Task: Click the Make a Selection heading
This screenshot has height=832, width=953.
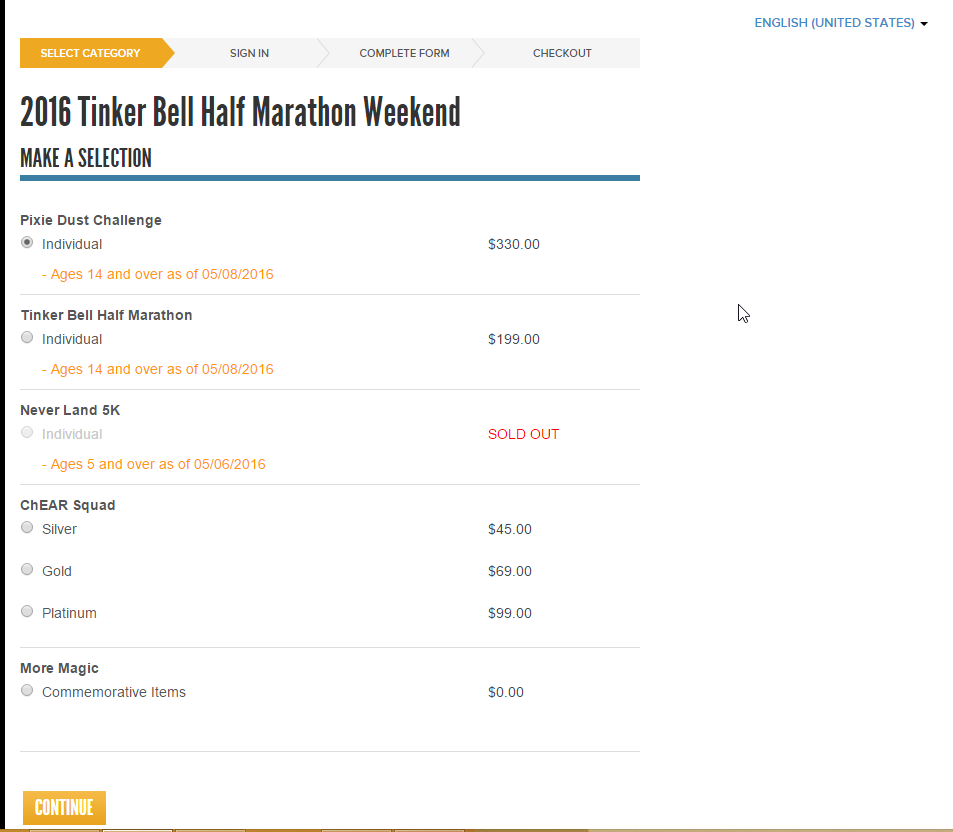Action: (86, 159)
